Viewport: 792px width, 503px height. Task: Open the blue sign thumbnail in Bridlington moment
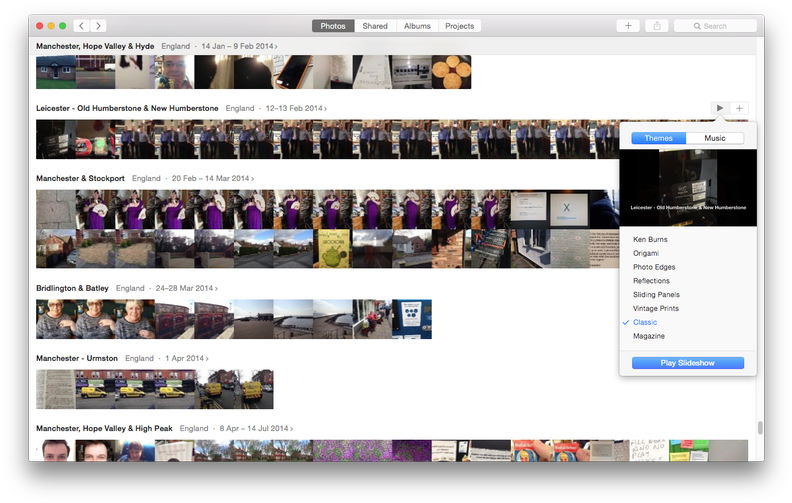tap(412, 319)
